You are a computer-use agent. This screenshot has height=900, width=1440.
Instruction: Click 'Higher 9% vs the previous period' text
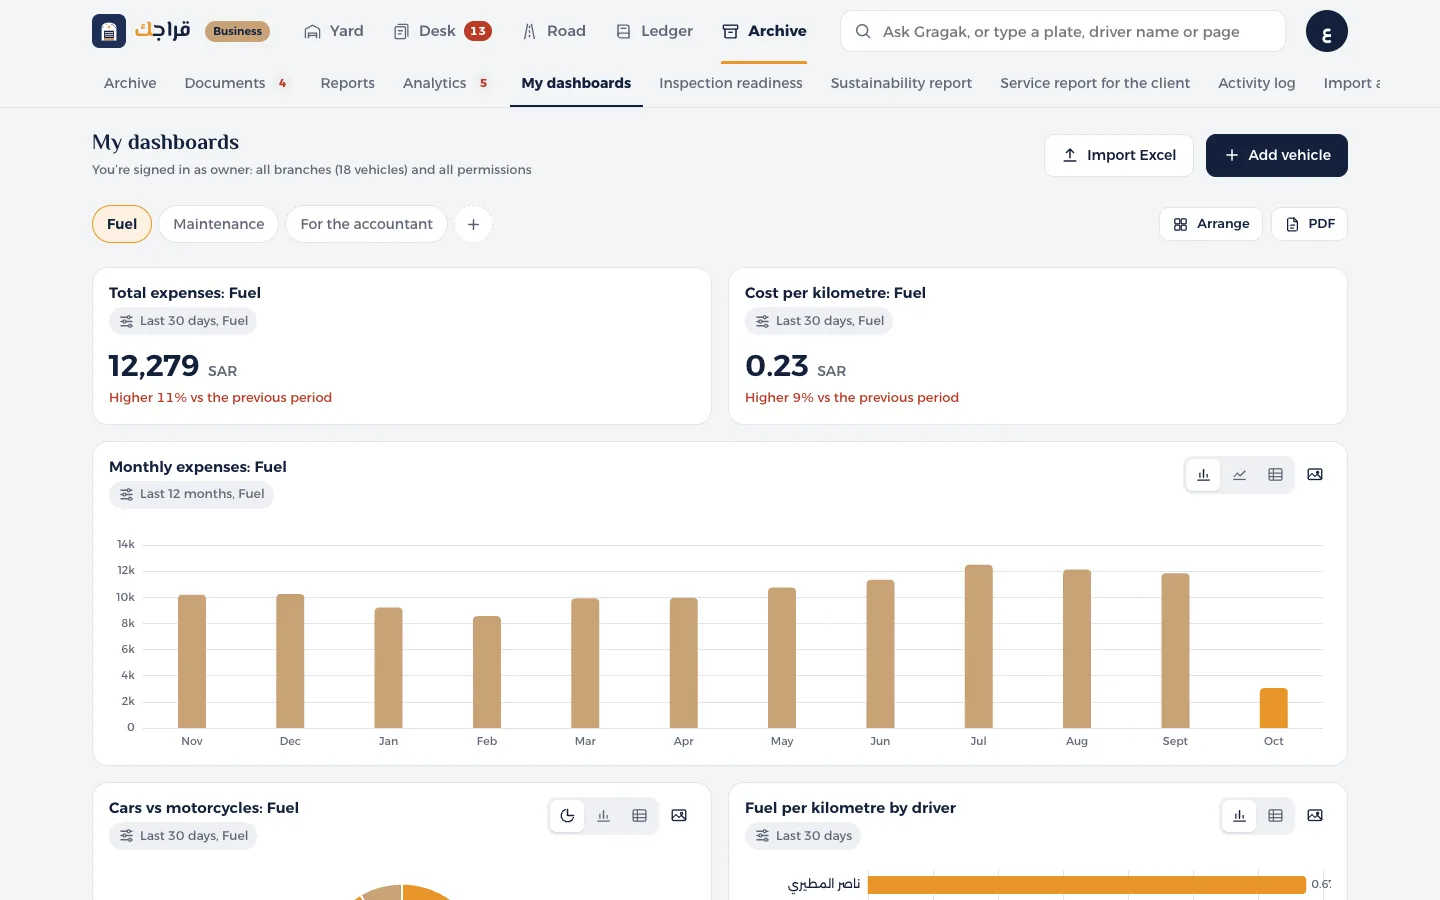coord(852,398)
